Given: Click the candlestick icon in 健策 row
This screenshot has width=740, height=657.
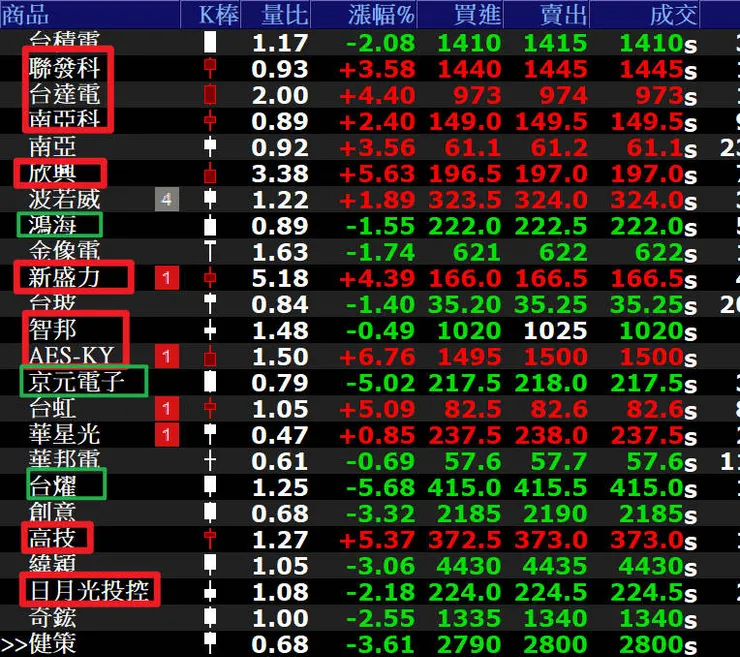Looking at the screenshot, I should [210, 641].
